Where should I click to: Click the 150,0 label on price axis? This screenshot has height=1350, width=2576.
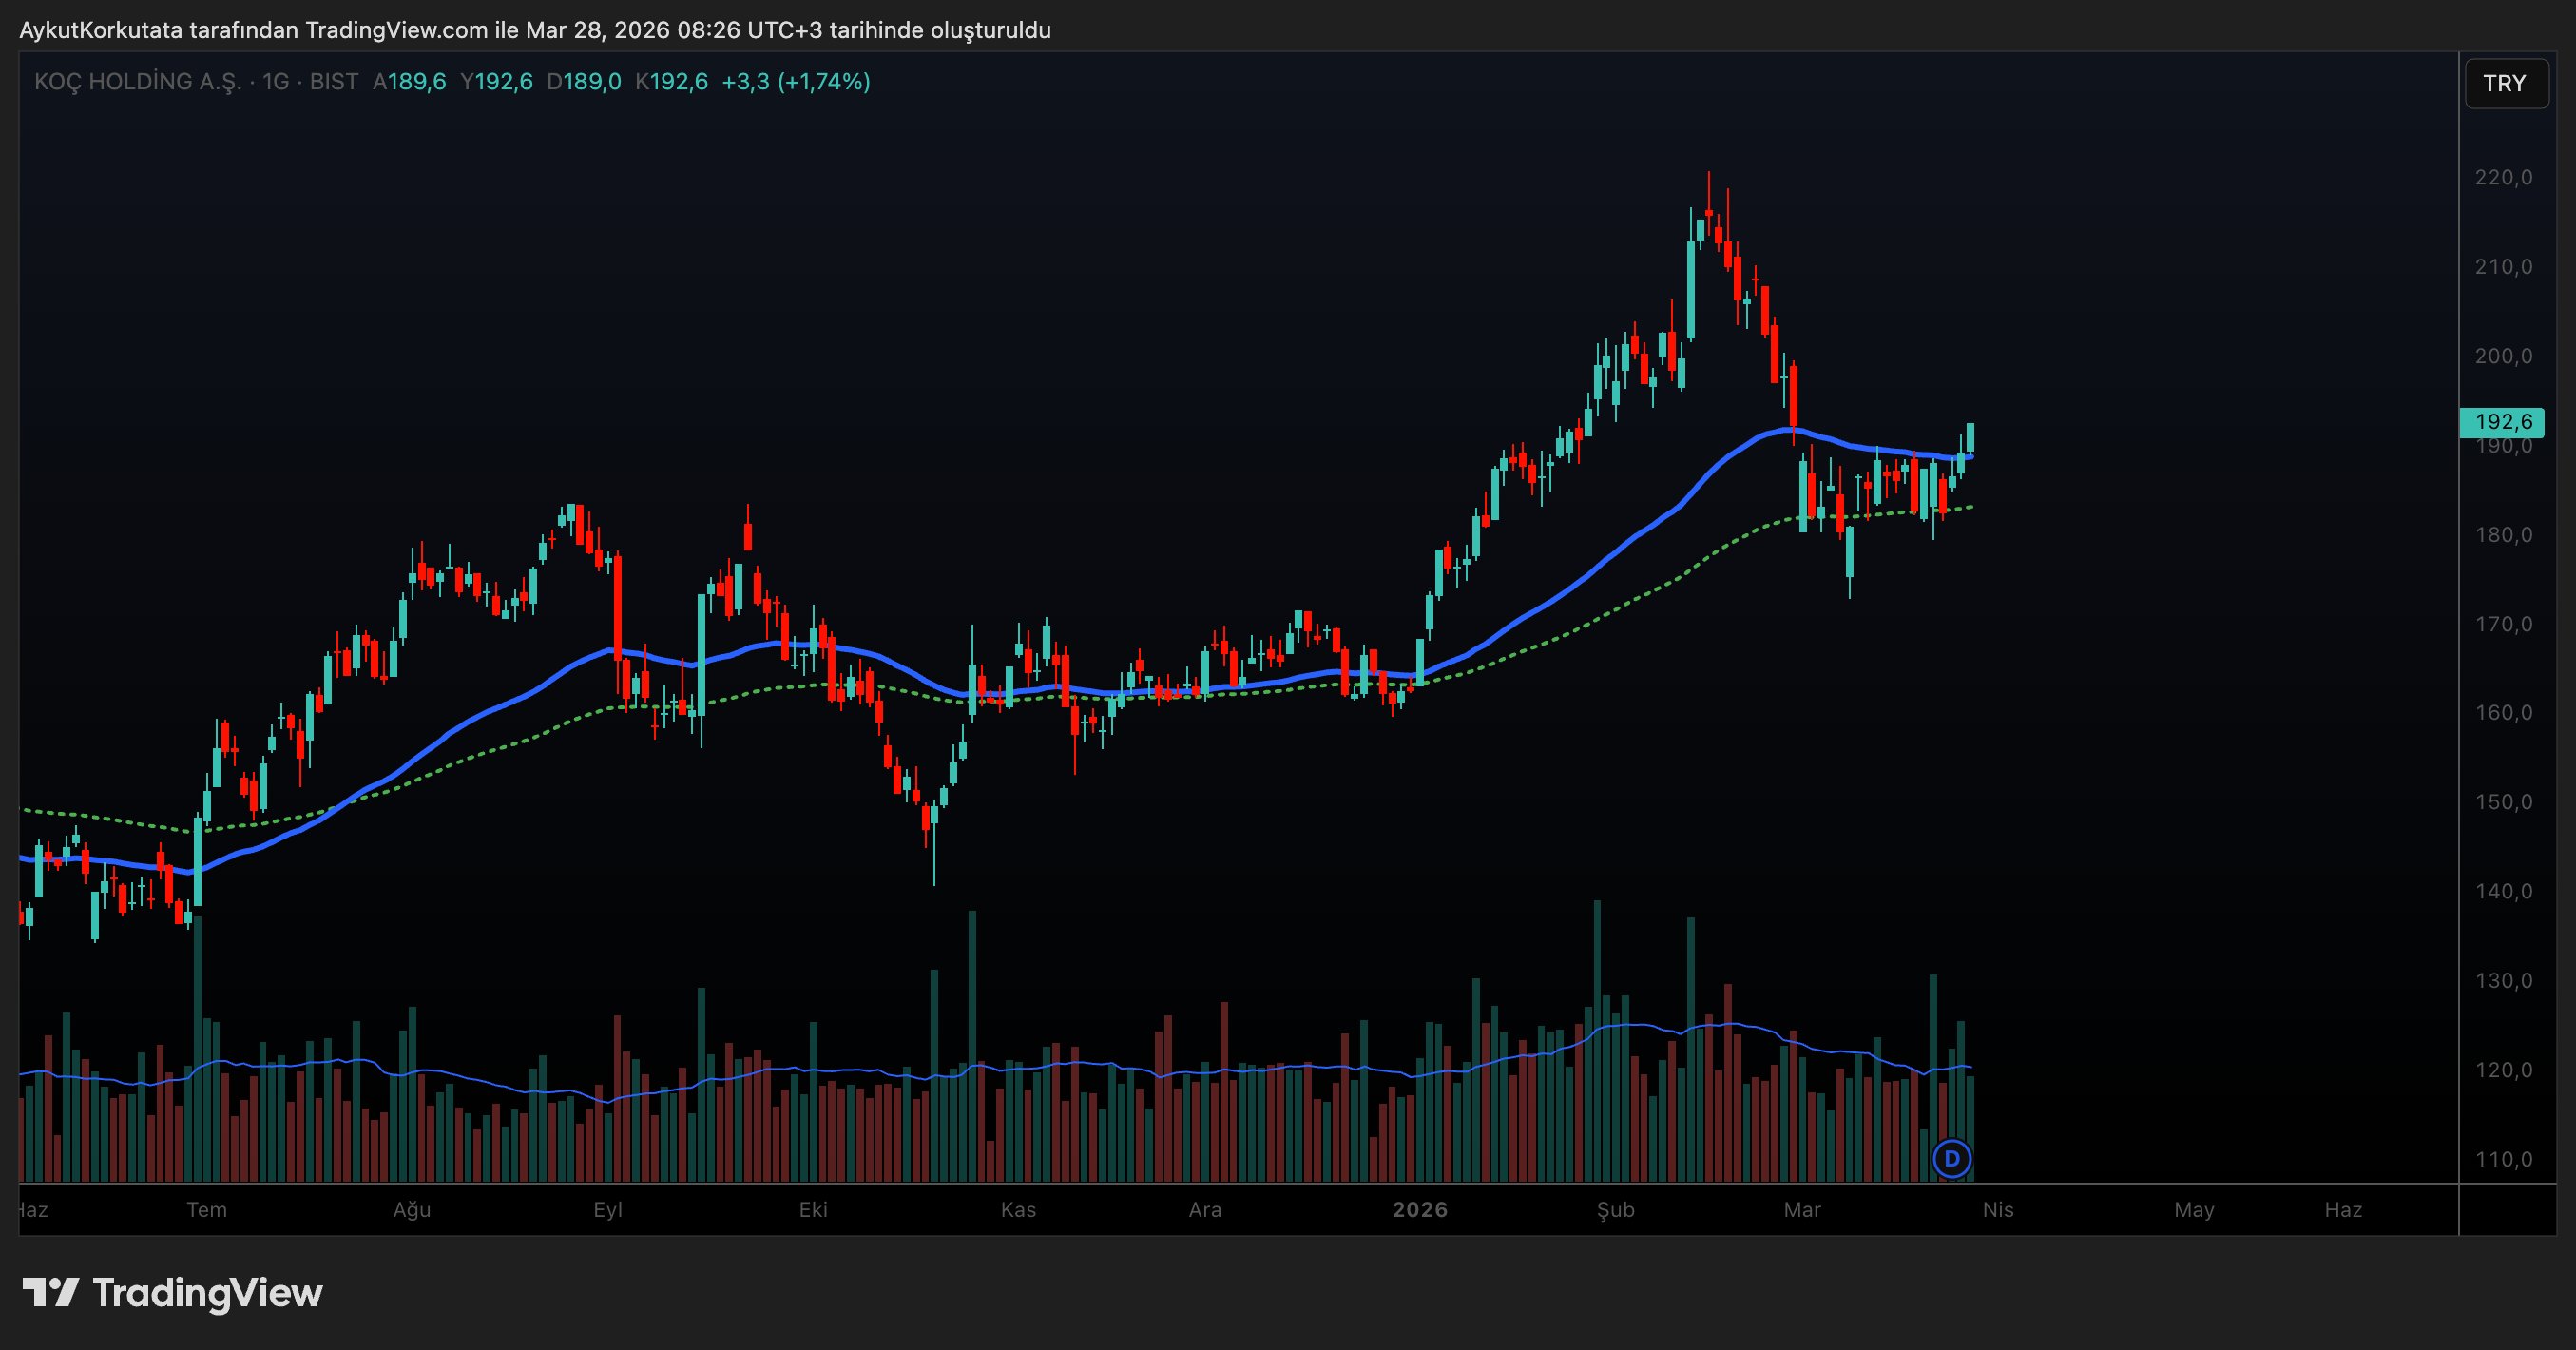pos(2503,802)
